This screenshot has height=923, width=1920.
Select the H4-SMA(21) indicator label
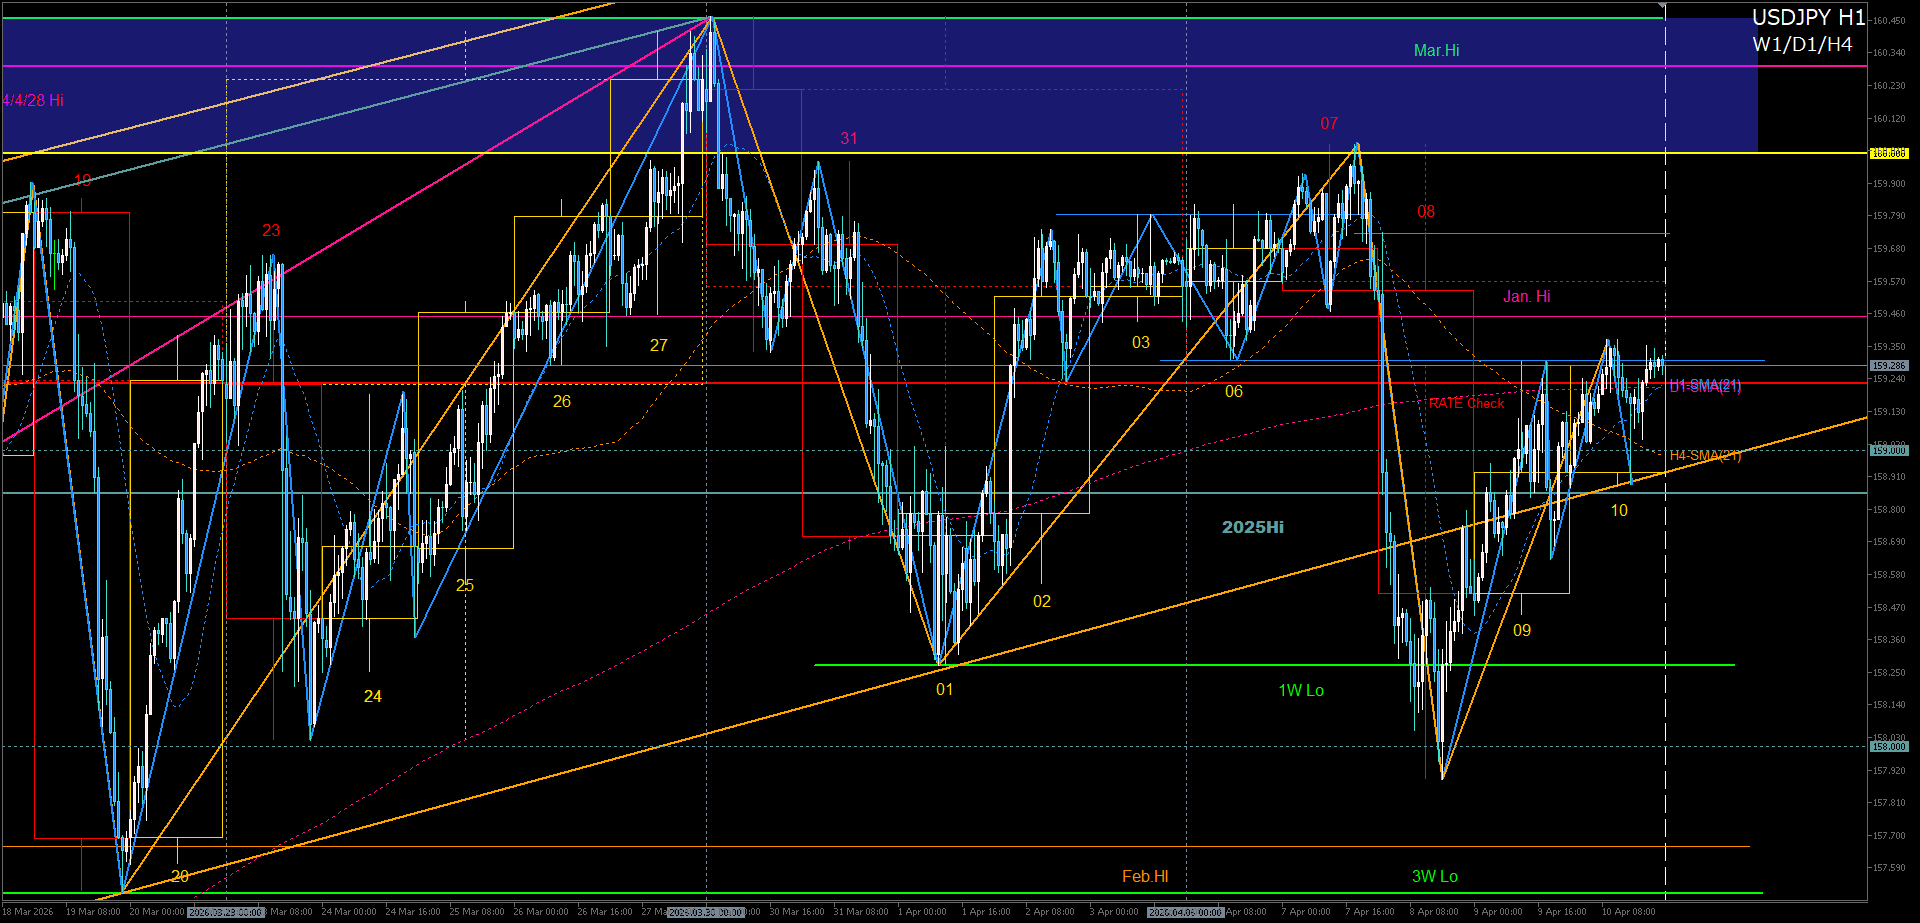(x=1705, y=456)
